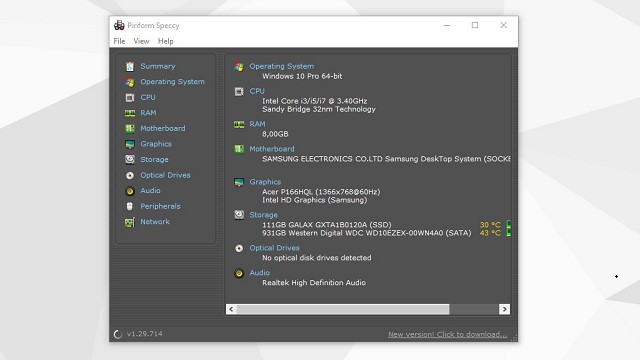Click 'New version! Click to download...' link
This screenshot has width=640, height=360.
447,334
